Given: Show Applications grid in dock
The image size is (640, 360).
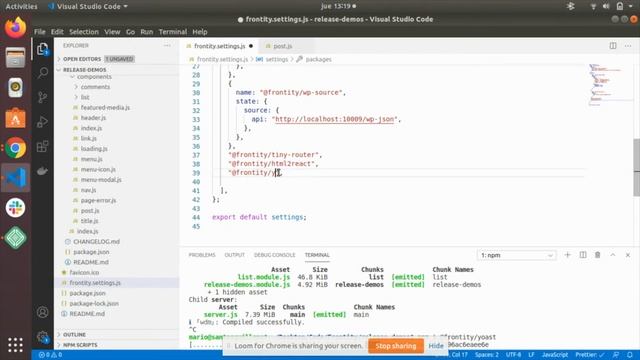Looking at the screenshot, I should click(16, 345).
